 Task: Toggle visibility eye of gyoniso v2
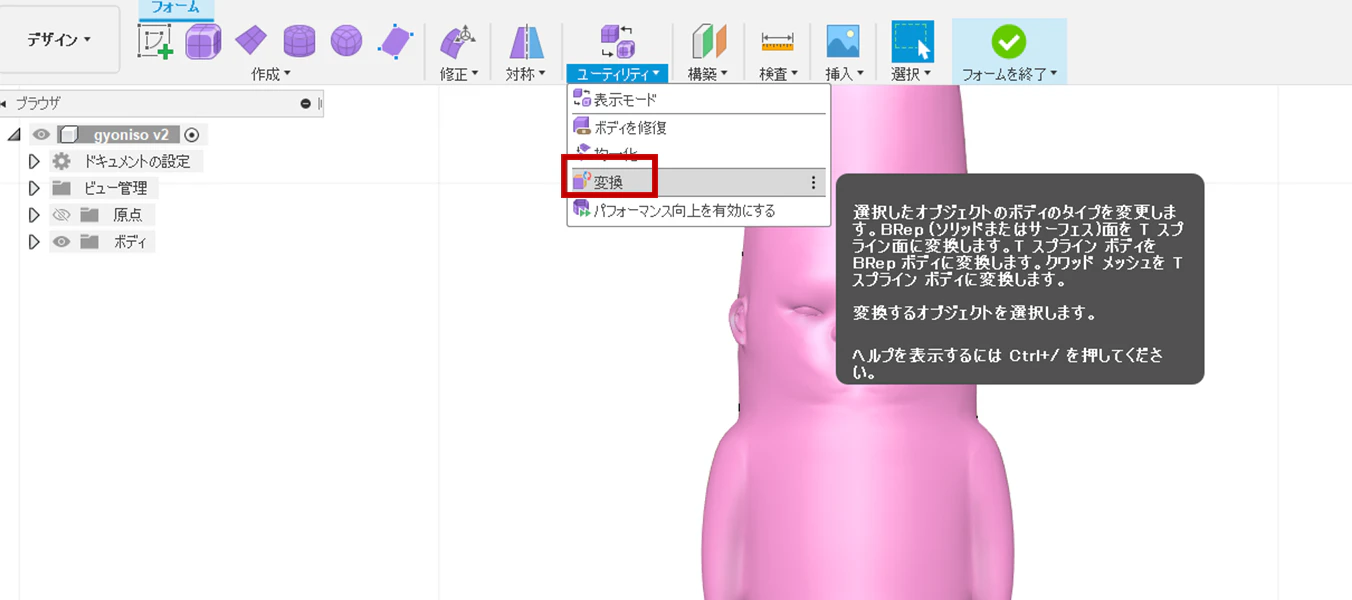click(x=41, y=135)
